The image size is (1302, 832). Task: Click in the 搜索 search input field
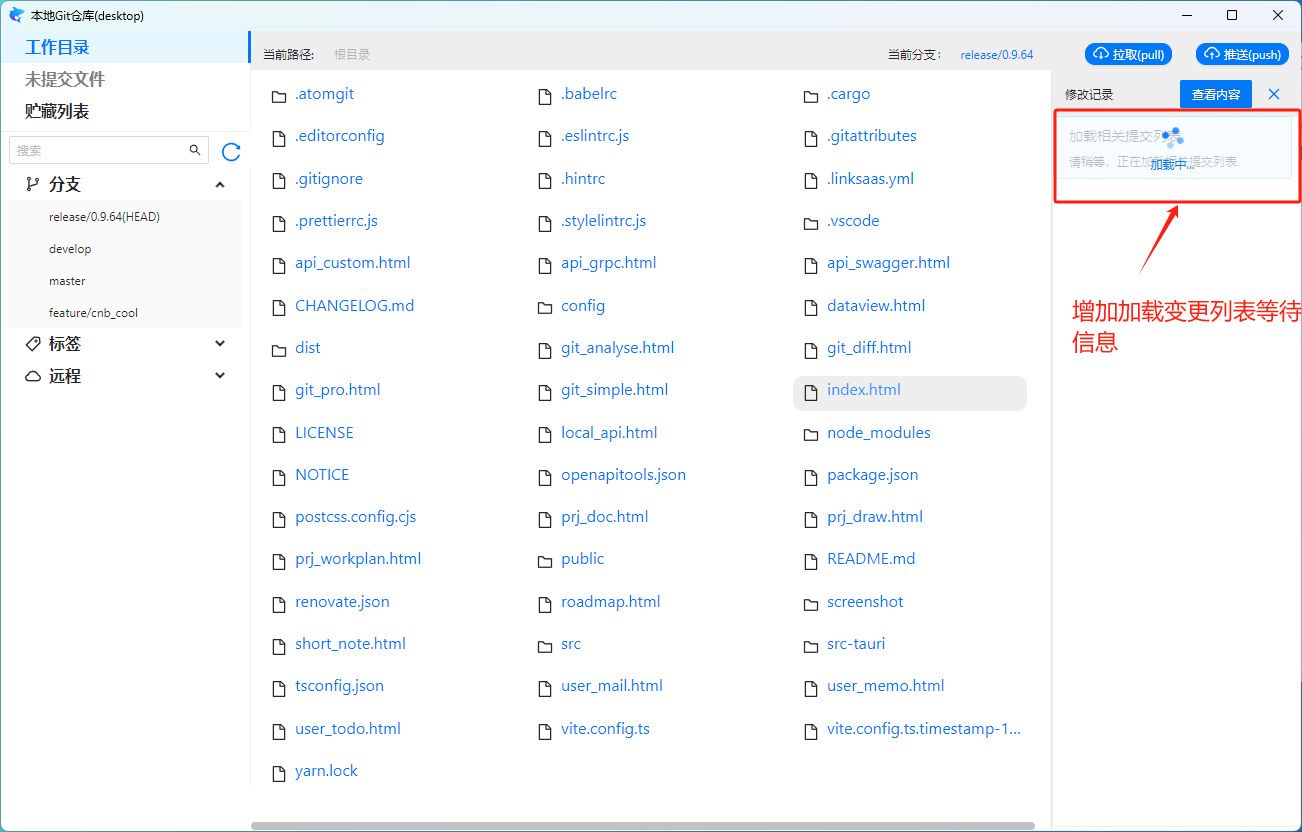point(98,150)
